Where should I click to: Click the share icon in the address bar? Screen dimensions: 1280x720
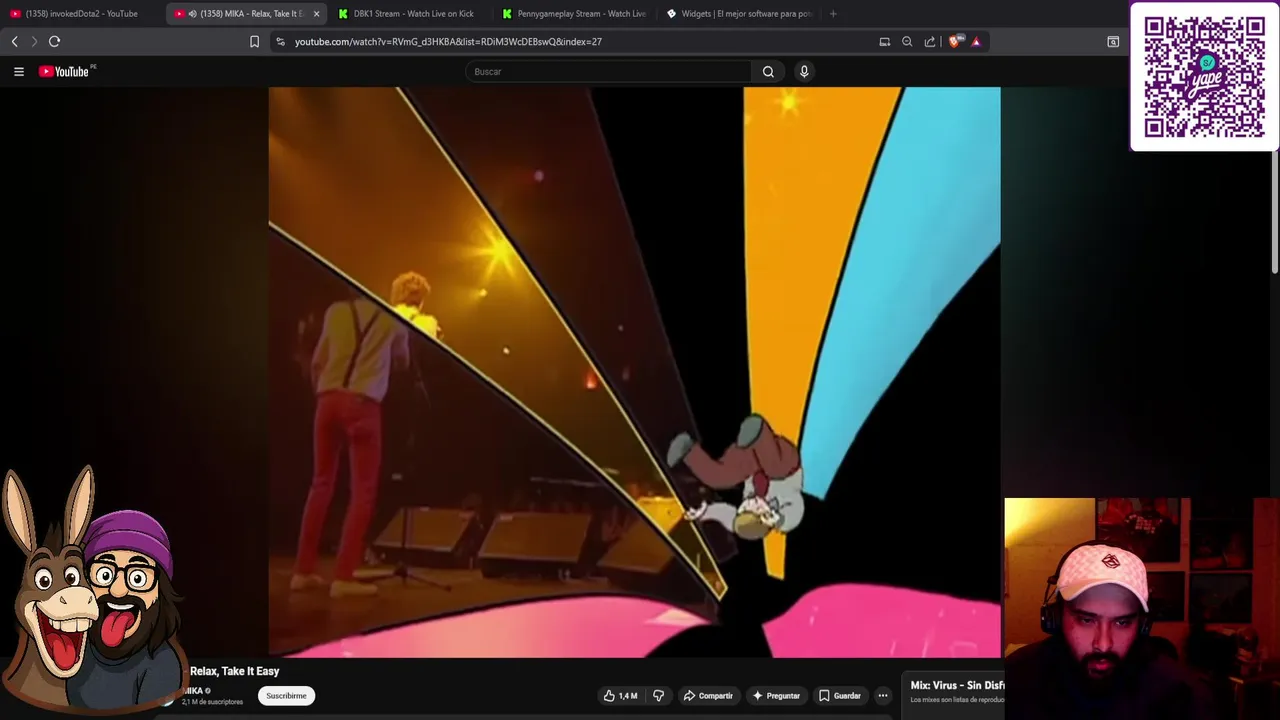click(930, 42)
